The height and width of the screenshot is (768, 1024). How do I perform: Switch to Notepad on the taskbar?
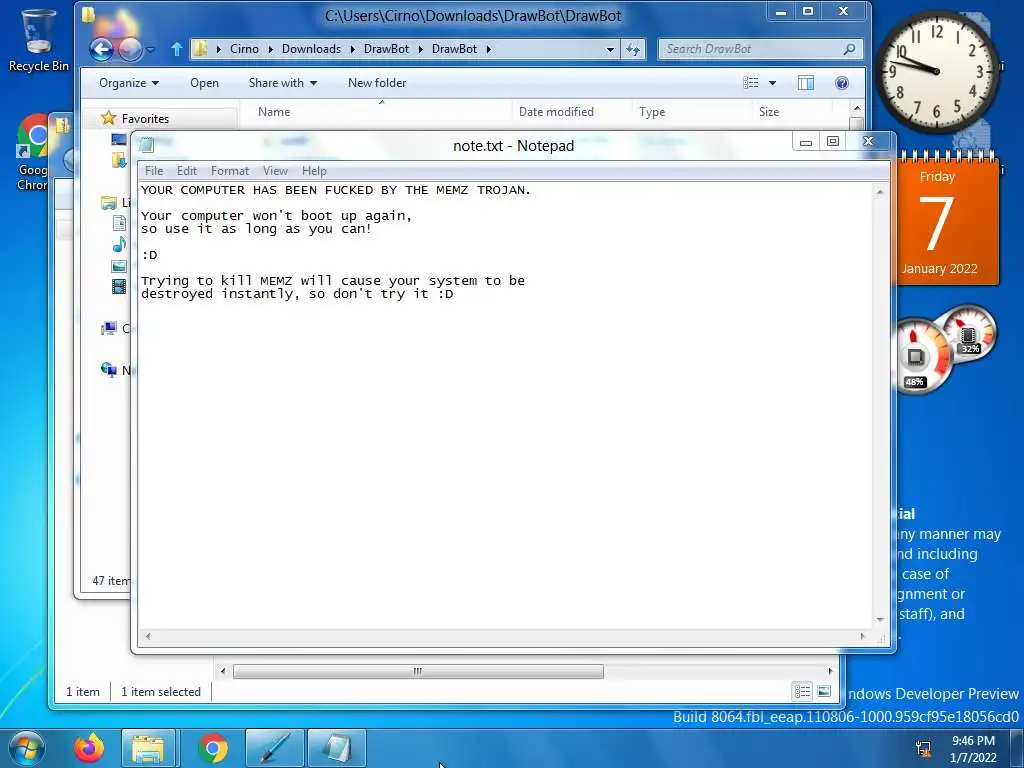[337, 748]
